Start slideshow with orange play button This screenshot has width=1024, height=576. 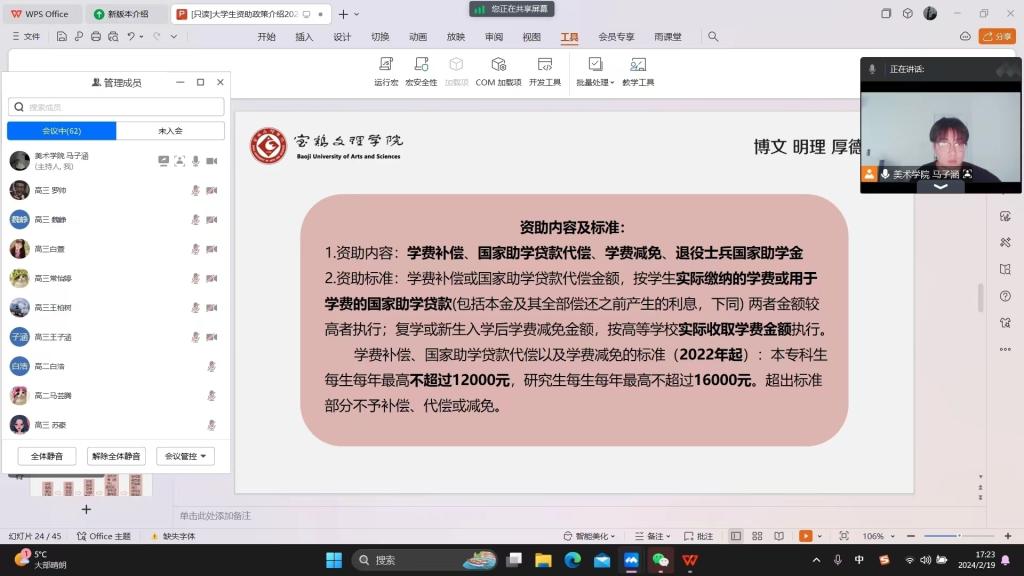[805, 536]
